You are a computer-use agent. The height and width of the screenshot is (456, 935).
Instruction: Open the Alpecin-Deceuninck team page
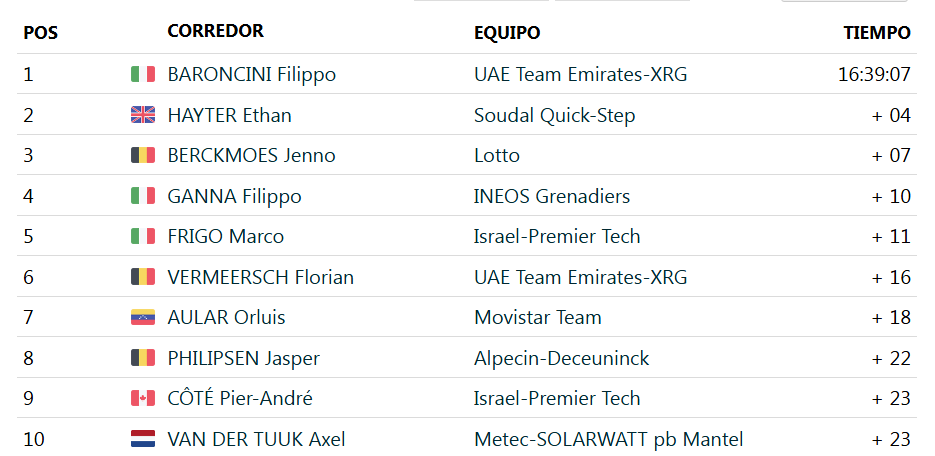(x=561, y=358)
